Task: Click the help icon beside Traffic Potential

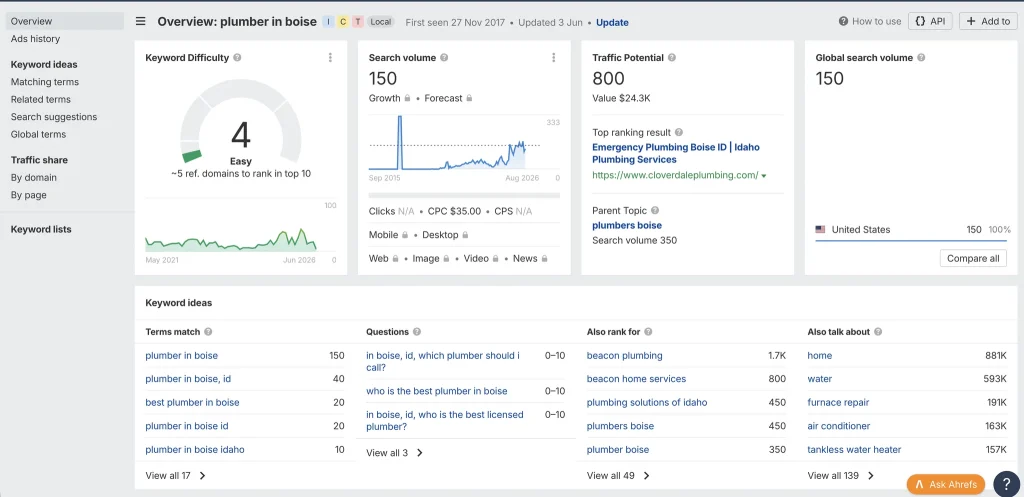Action: click(x=672, y=57)
